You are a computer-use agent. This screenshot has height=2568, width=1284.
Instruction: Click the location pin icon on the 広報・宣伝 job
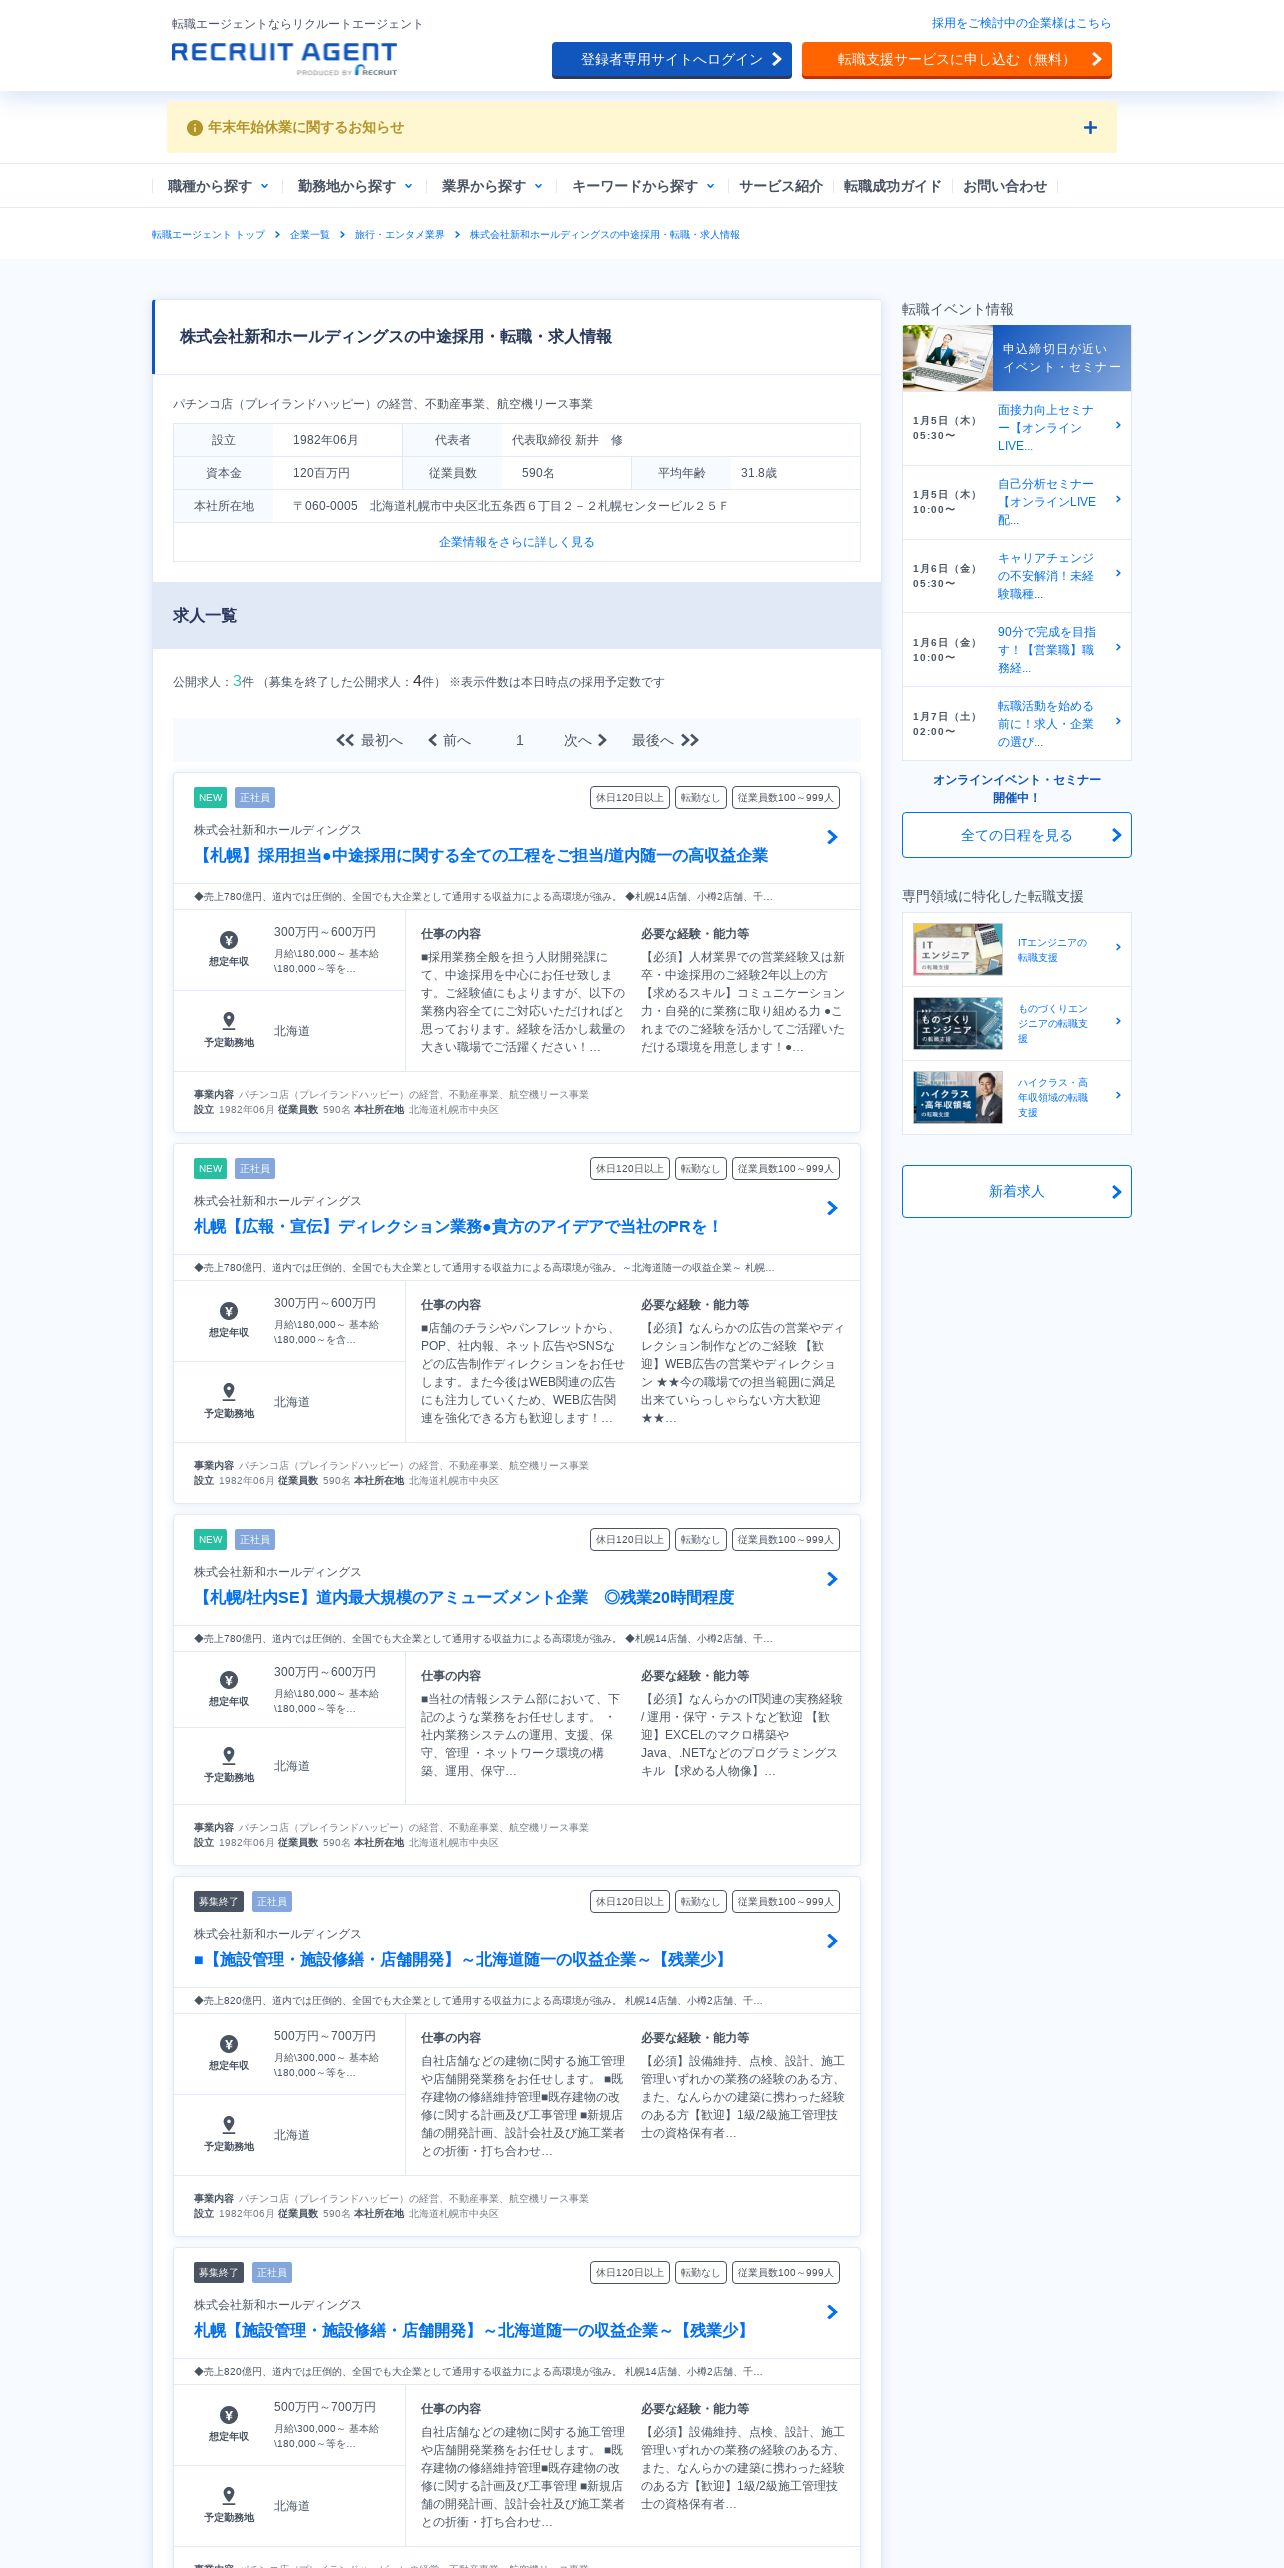point(229,1391)
